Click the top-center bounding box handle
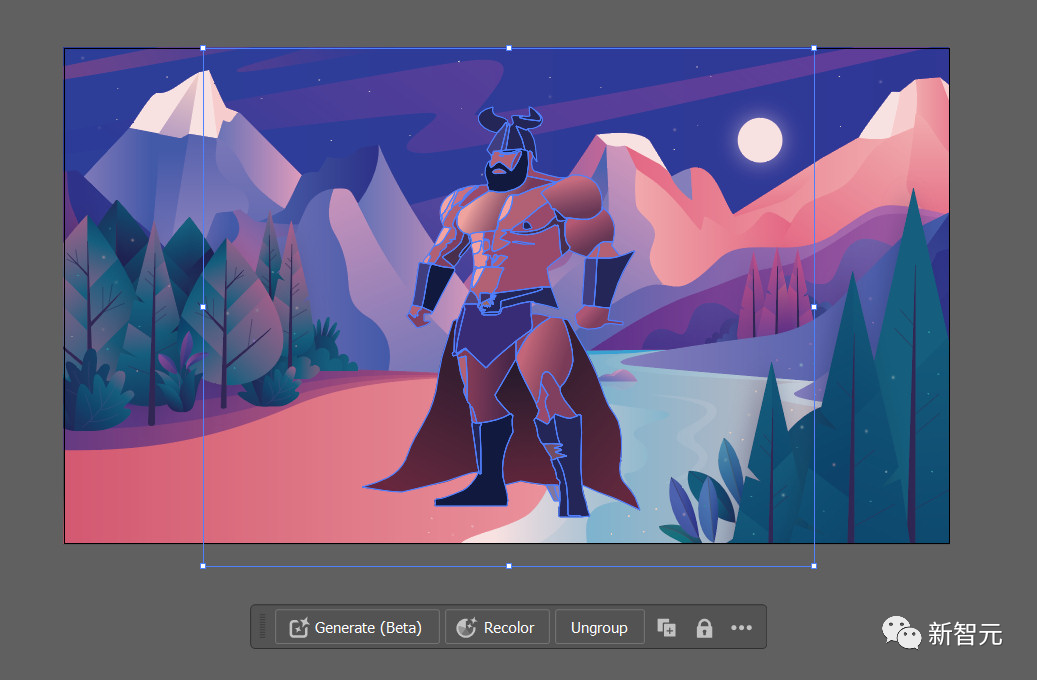The height and width of the screenshot is (680, 1037). [x=509, y=48]
